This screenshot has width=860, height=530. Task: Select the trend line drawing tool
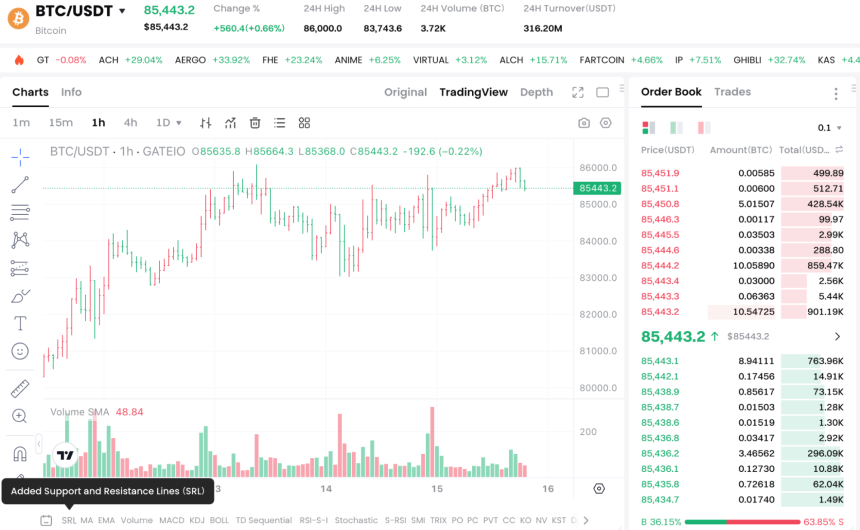[20, 185]
